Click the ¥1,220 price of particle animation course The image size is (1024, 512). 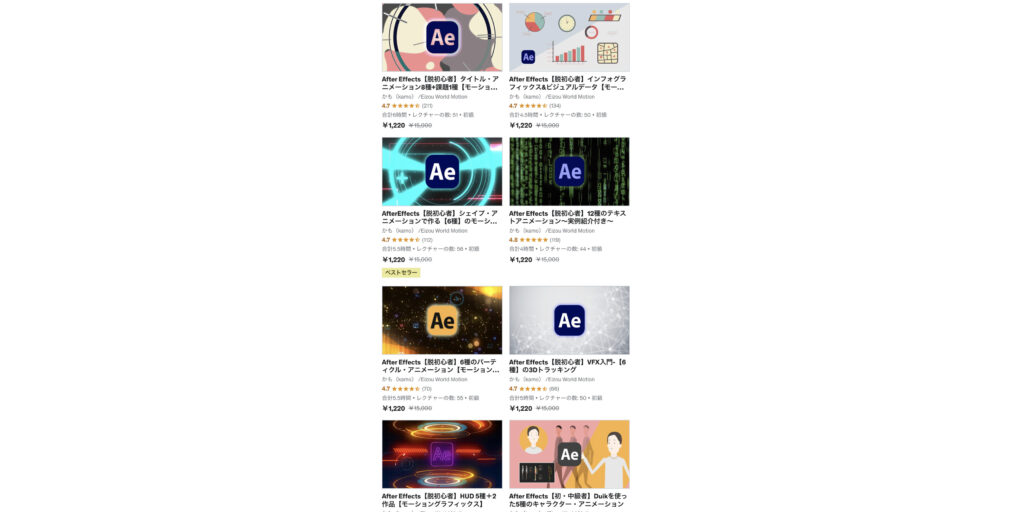coord(394,408)
